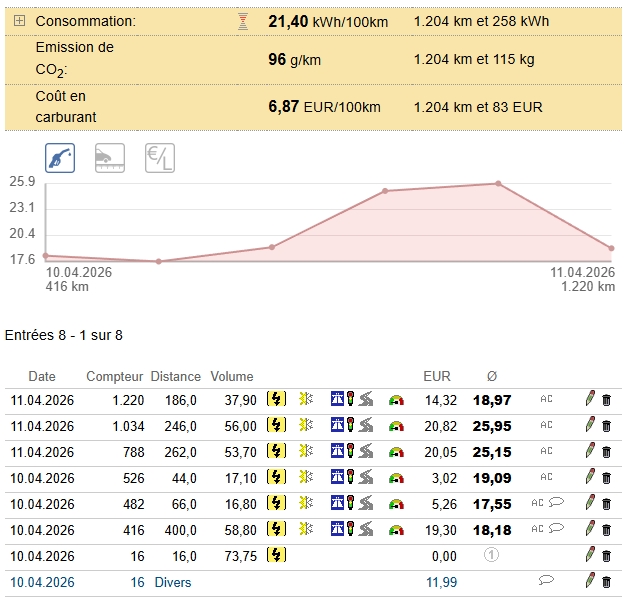Click the AC indicator on the 25,95 entry
Screen dimensions: 627x600
point(546,426)
